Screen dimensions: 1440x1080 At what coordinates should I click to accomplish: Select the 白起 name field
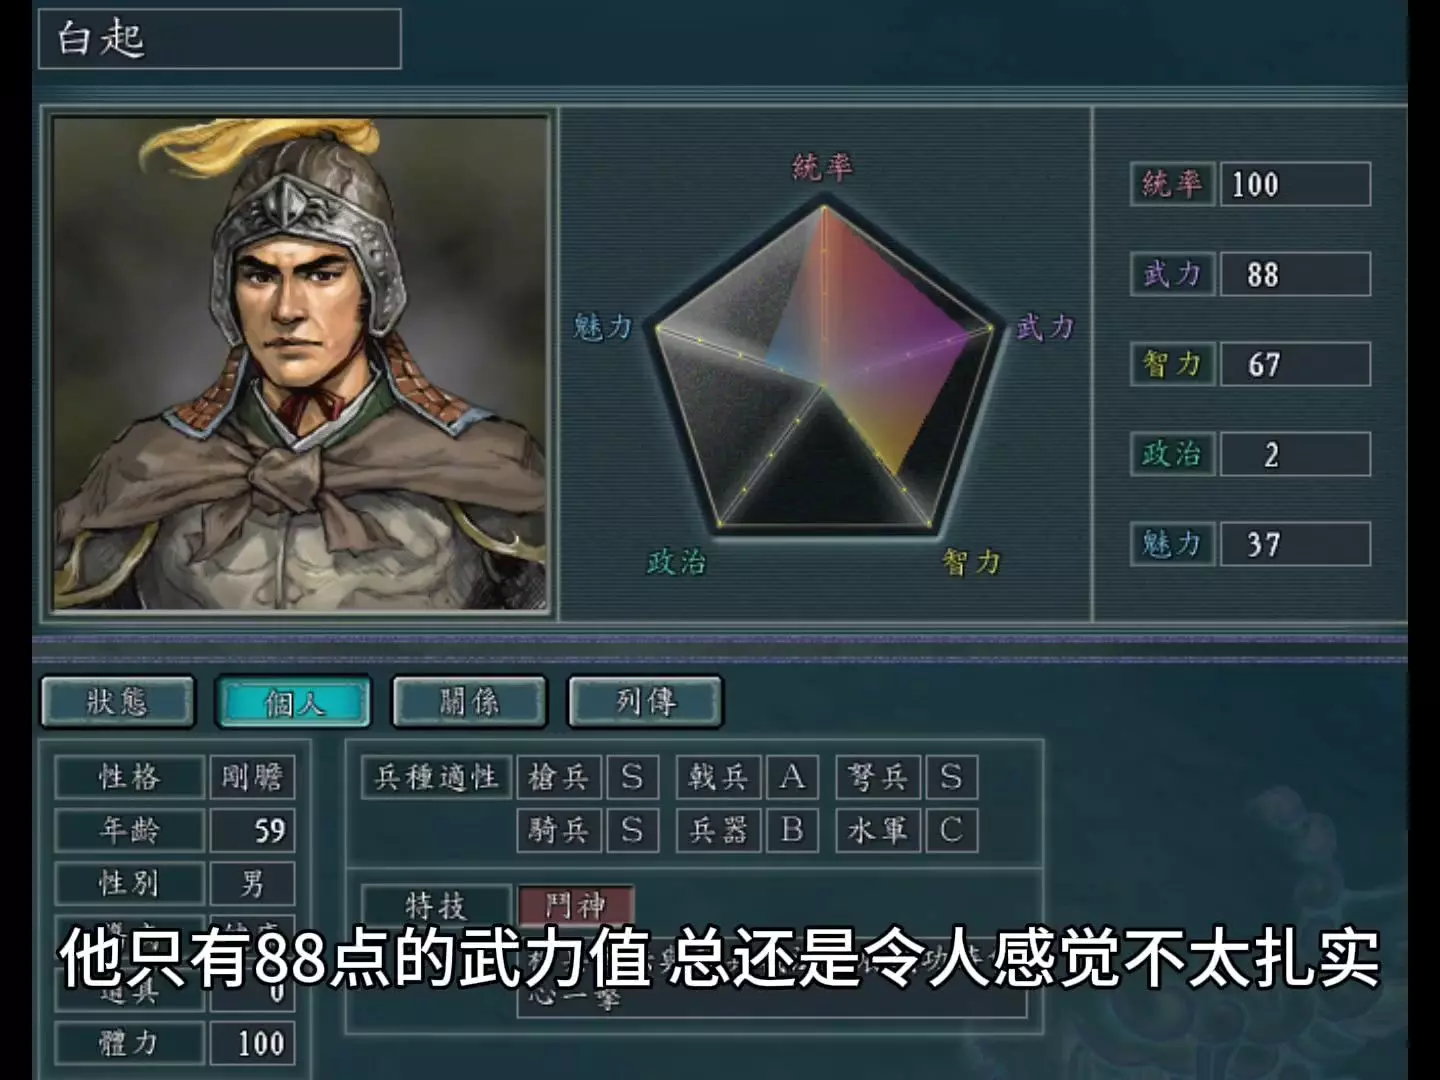pyautogui.click(x=220, y=39)
